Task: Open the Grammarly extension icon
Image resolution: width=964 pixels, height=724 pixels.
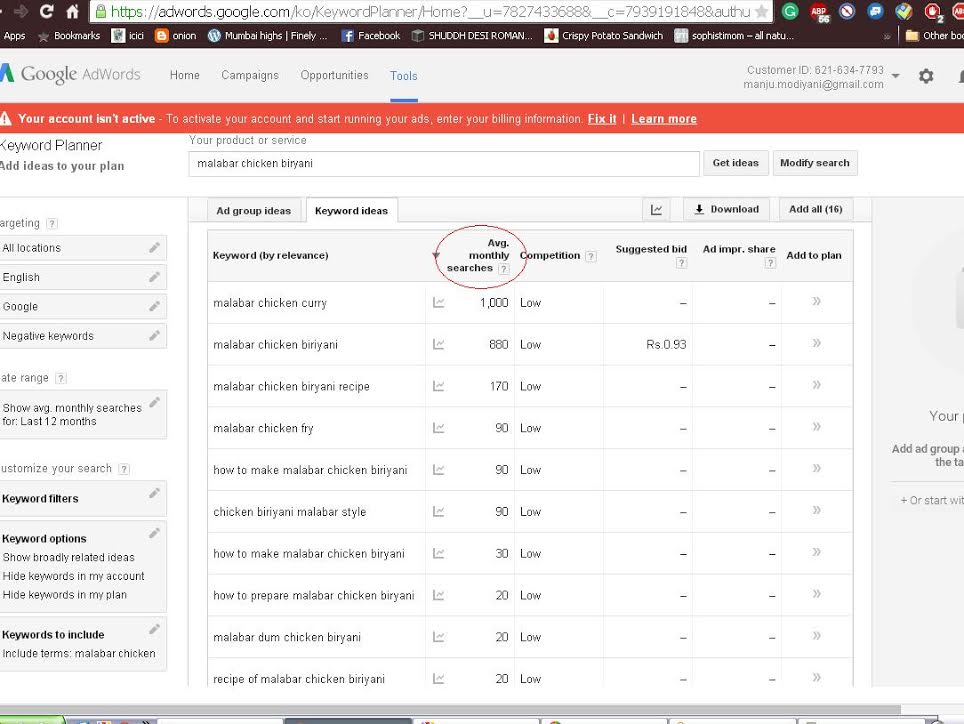Action: coord(790,11)
